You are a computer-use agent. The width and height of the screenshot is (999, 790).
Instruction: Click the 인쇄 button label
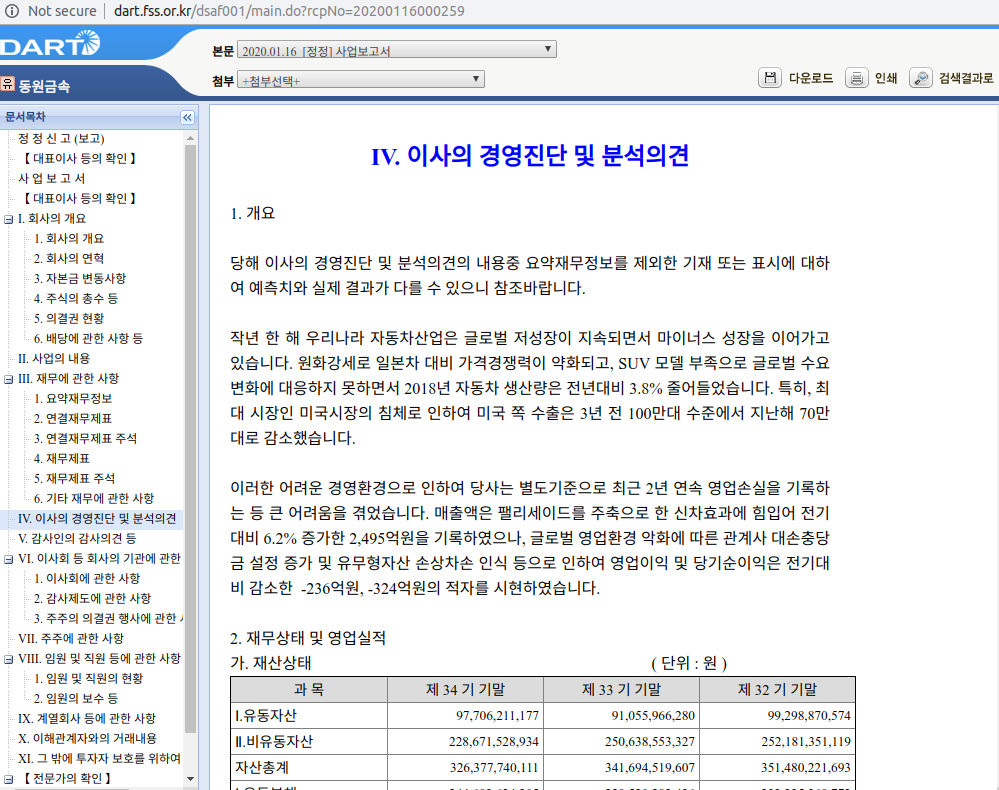[886, 78]
